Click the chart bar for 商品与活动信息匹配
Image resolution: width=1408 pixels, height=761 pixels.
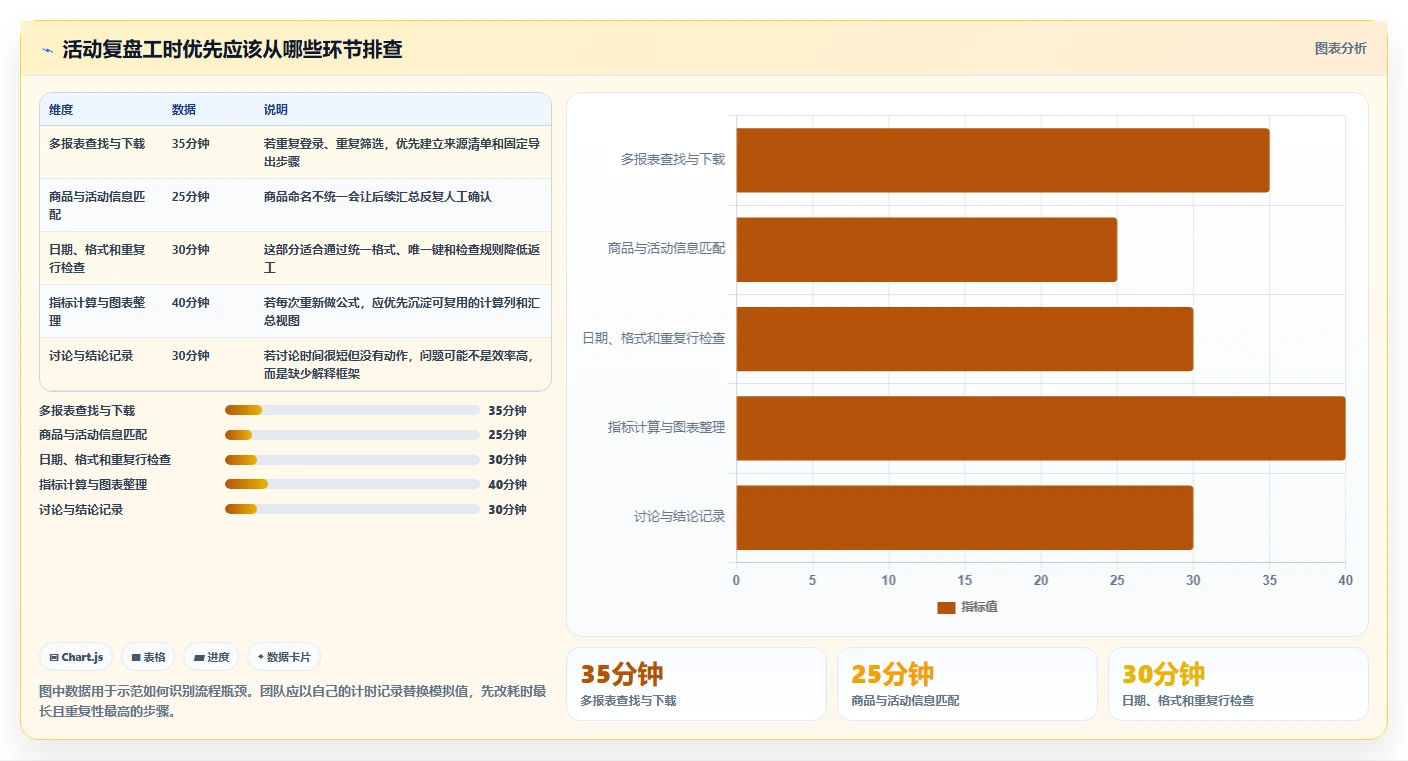click(927, 249)
